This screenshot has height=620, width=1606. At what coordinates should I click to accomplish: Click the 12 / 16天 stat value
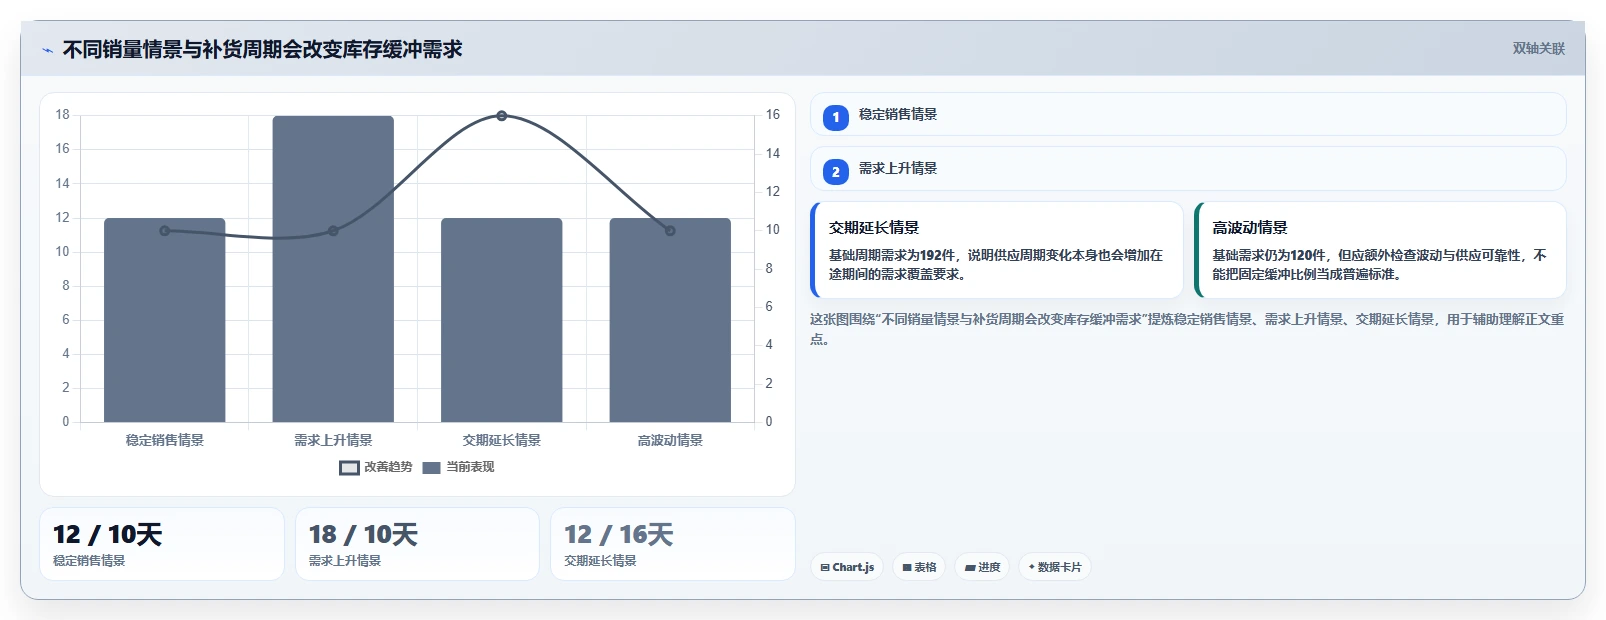point(618,535)
